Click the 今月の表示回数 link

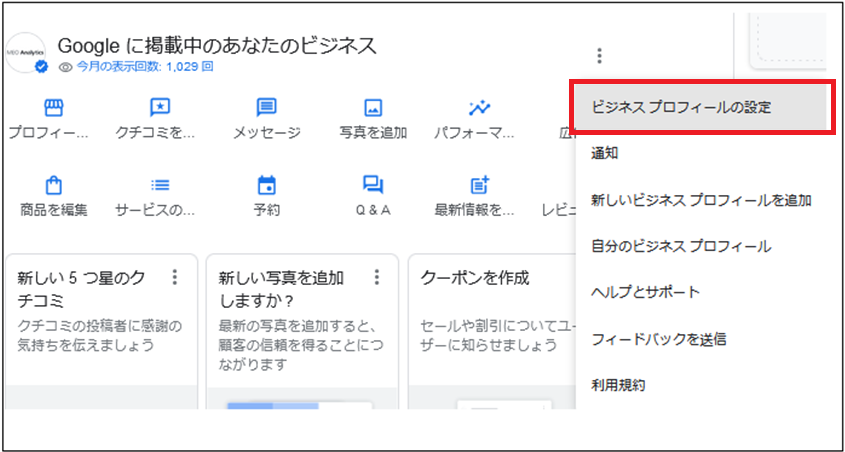145,67
